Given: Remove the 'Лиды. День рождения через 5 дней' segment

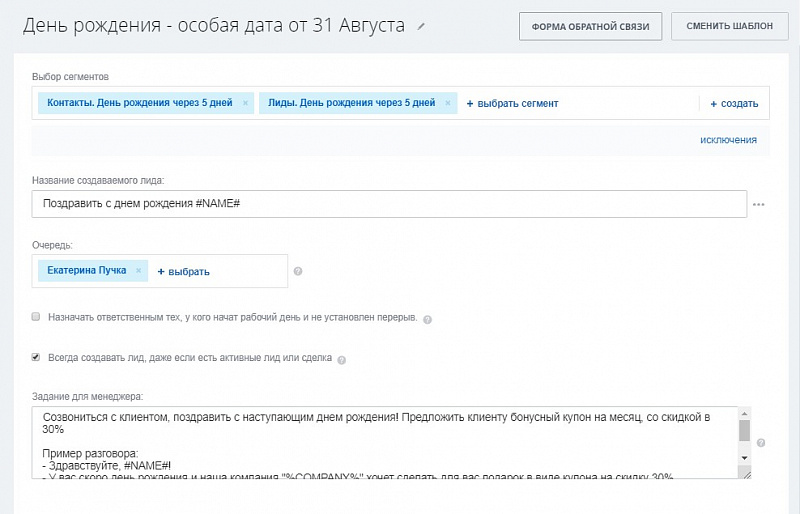Looking at the screenshot, I should coord(448,103).
